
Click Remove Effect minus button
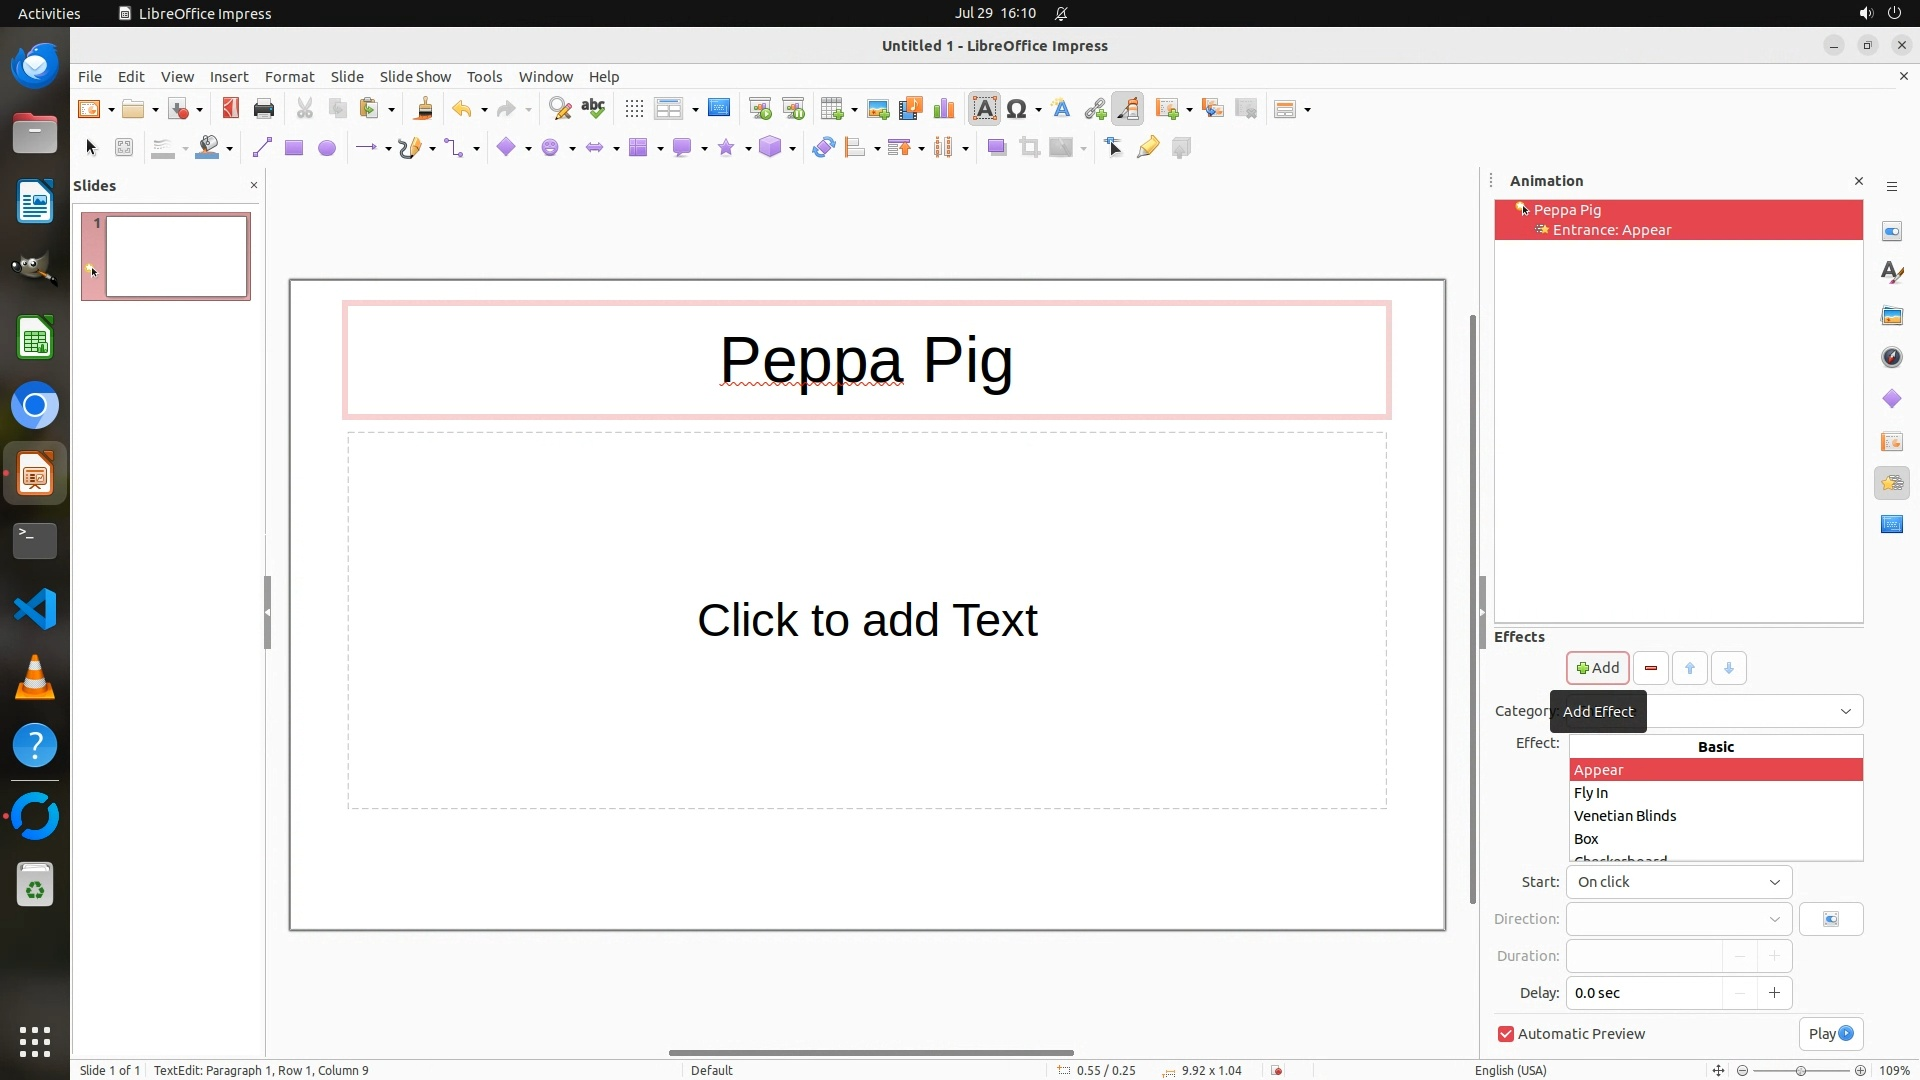[x=1650, y=668]
